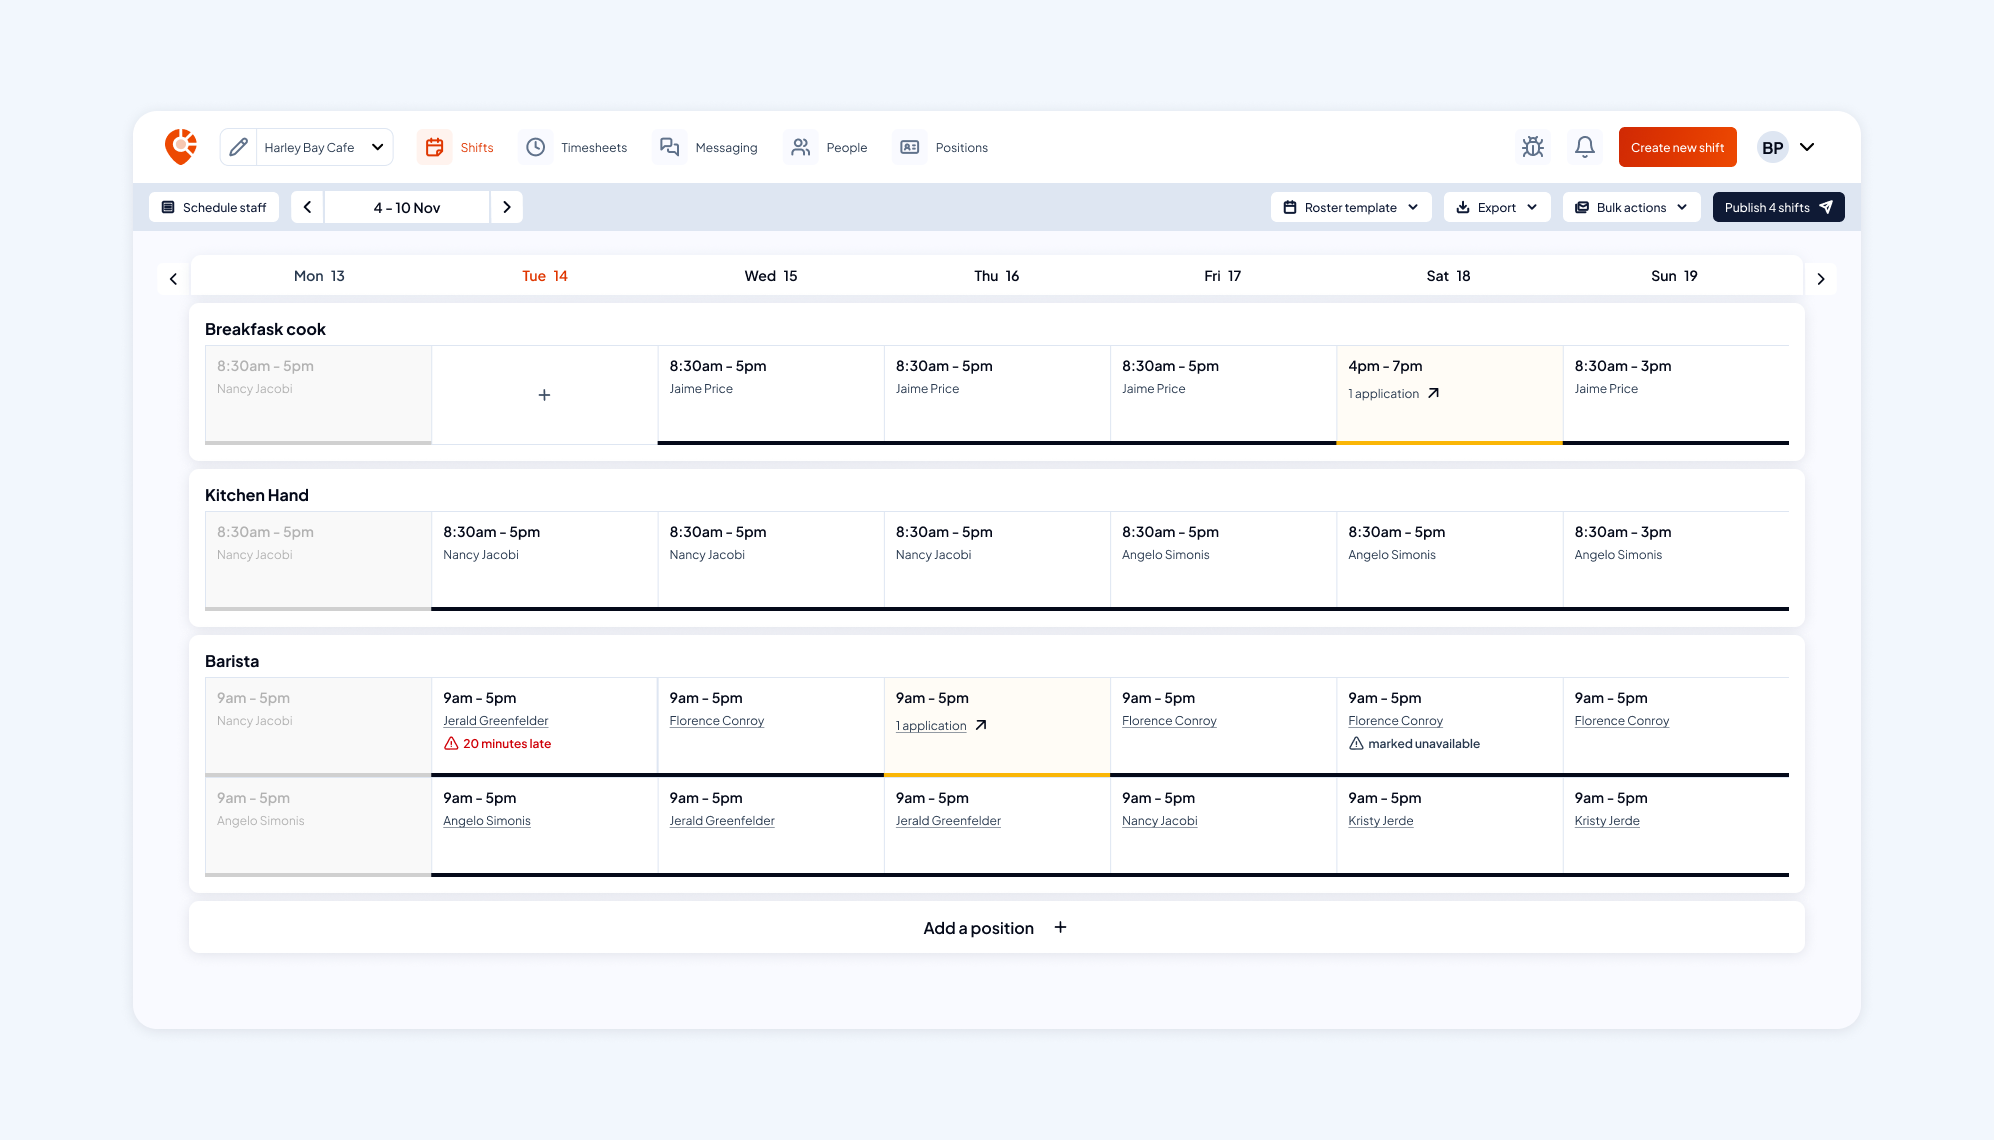Image resolution: width=1994 pixels, height=1140 pixels.
Task: Open the Export dropdown
Action: click(x=1497, y=207)
